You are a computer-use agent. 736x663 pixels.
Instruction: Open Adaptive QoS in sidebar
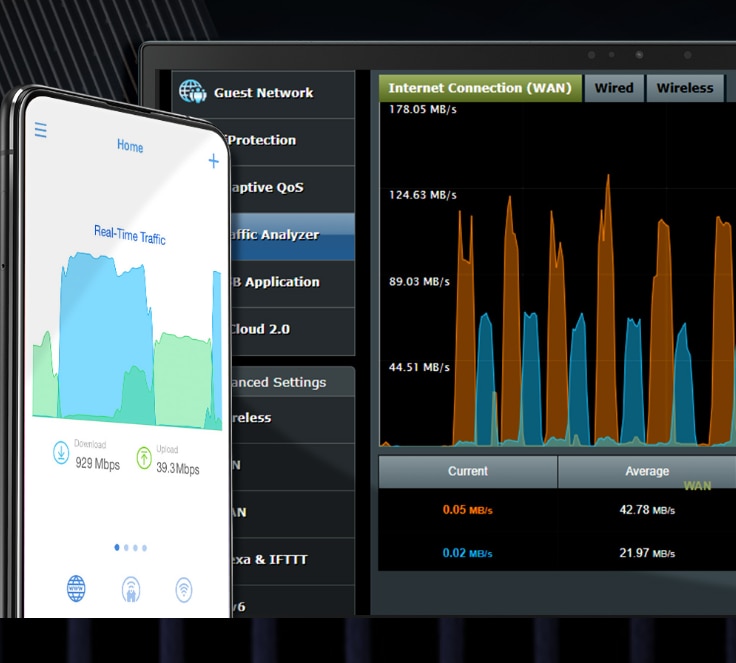coord(292,189)
